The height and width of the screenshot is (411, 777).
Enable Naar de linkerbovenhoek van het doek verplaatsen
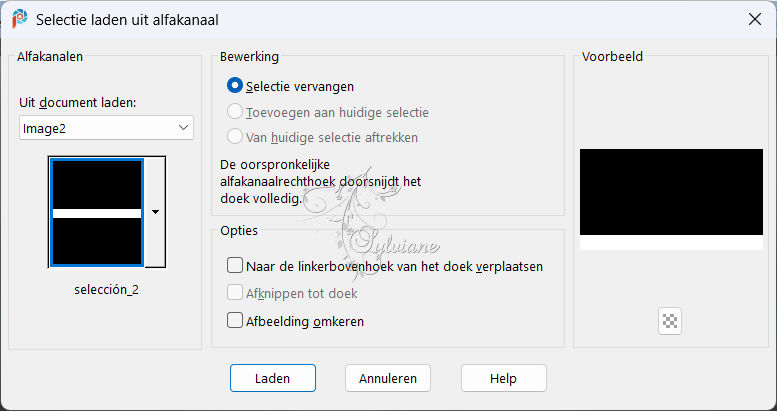point(385,266)
